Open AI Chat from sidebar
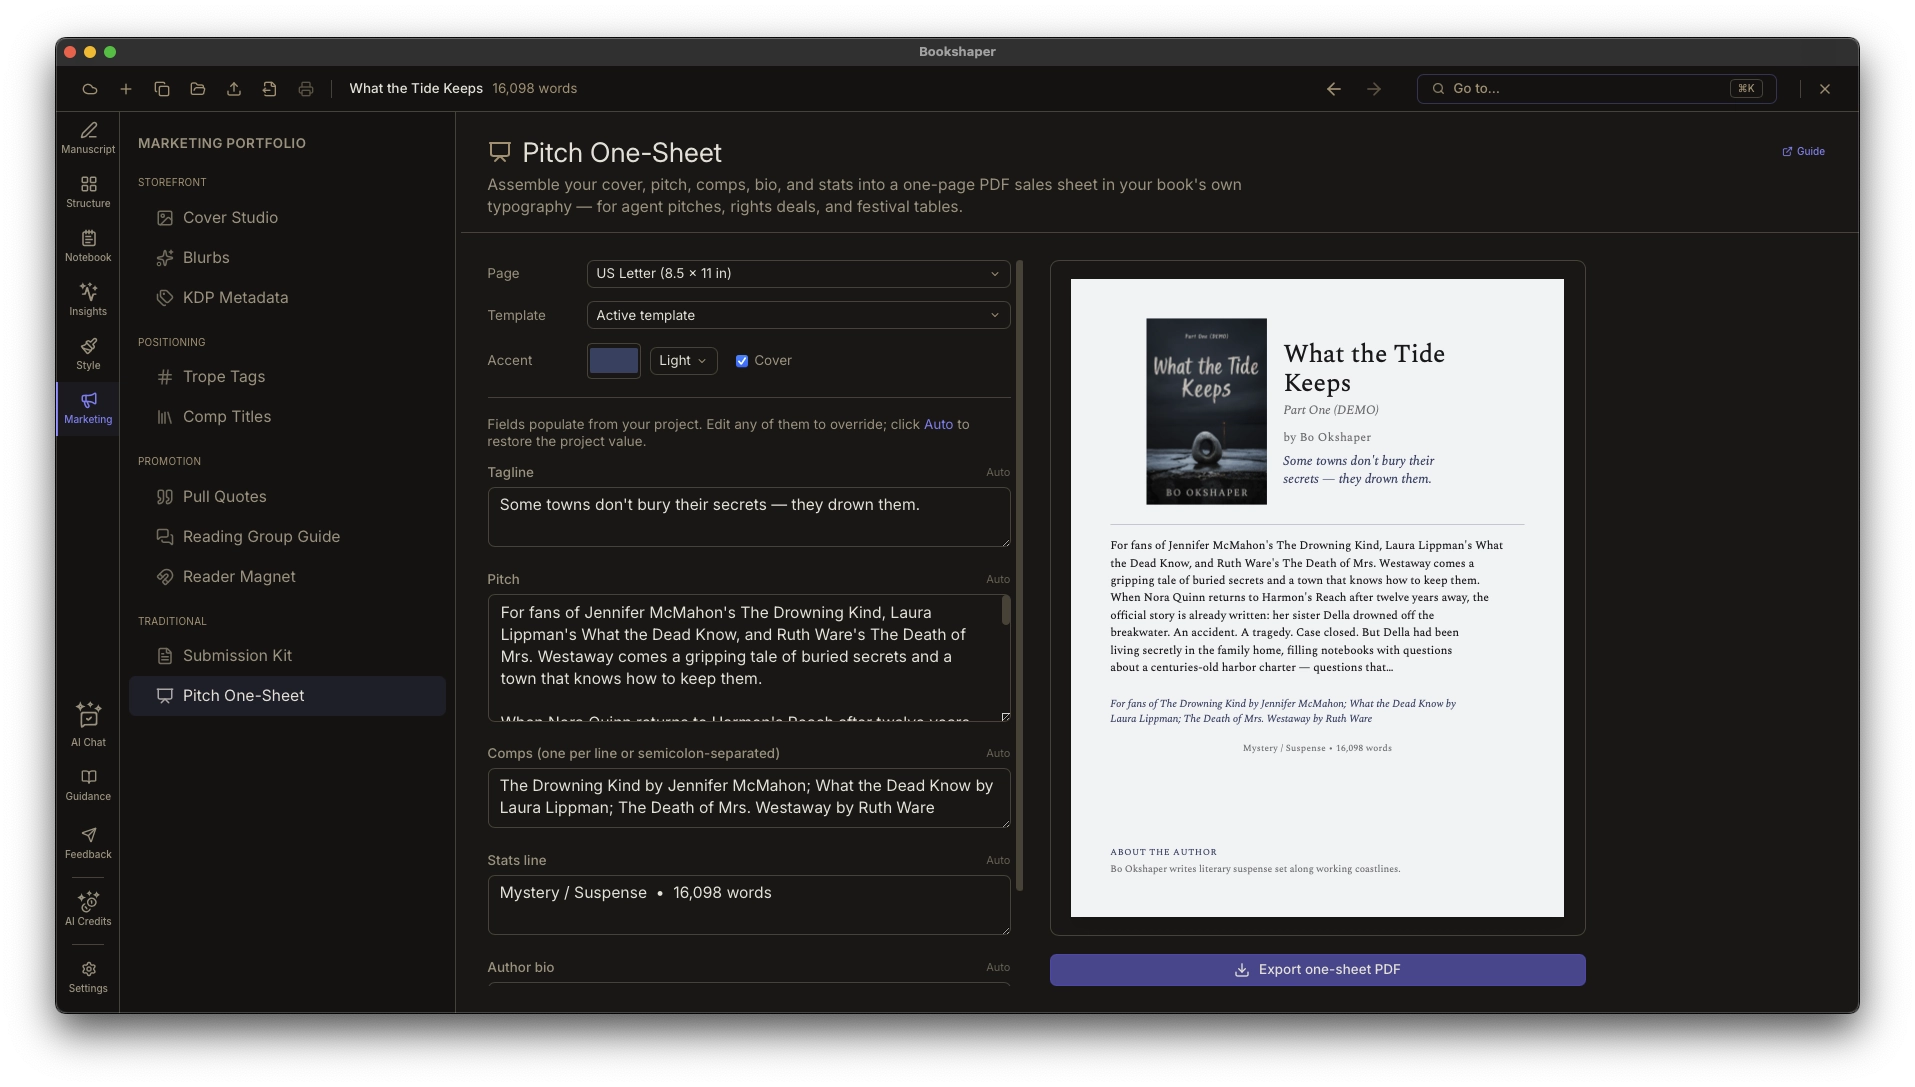Image resolution: width=1915 pixels, height=1087 pixels. pos(88,725)
